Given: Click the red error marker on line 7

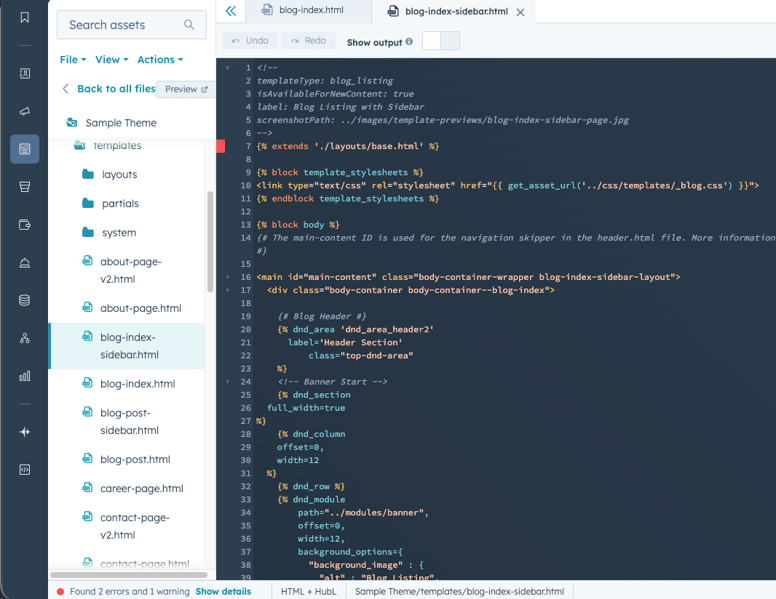Looking at the screenshot, I should [221, 146].
